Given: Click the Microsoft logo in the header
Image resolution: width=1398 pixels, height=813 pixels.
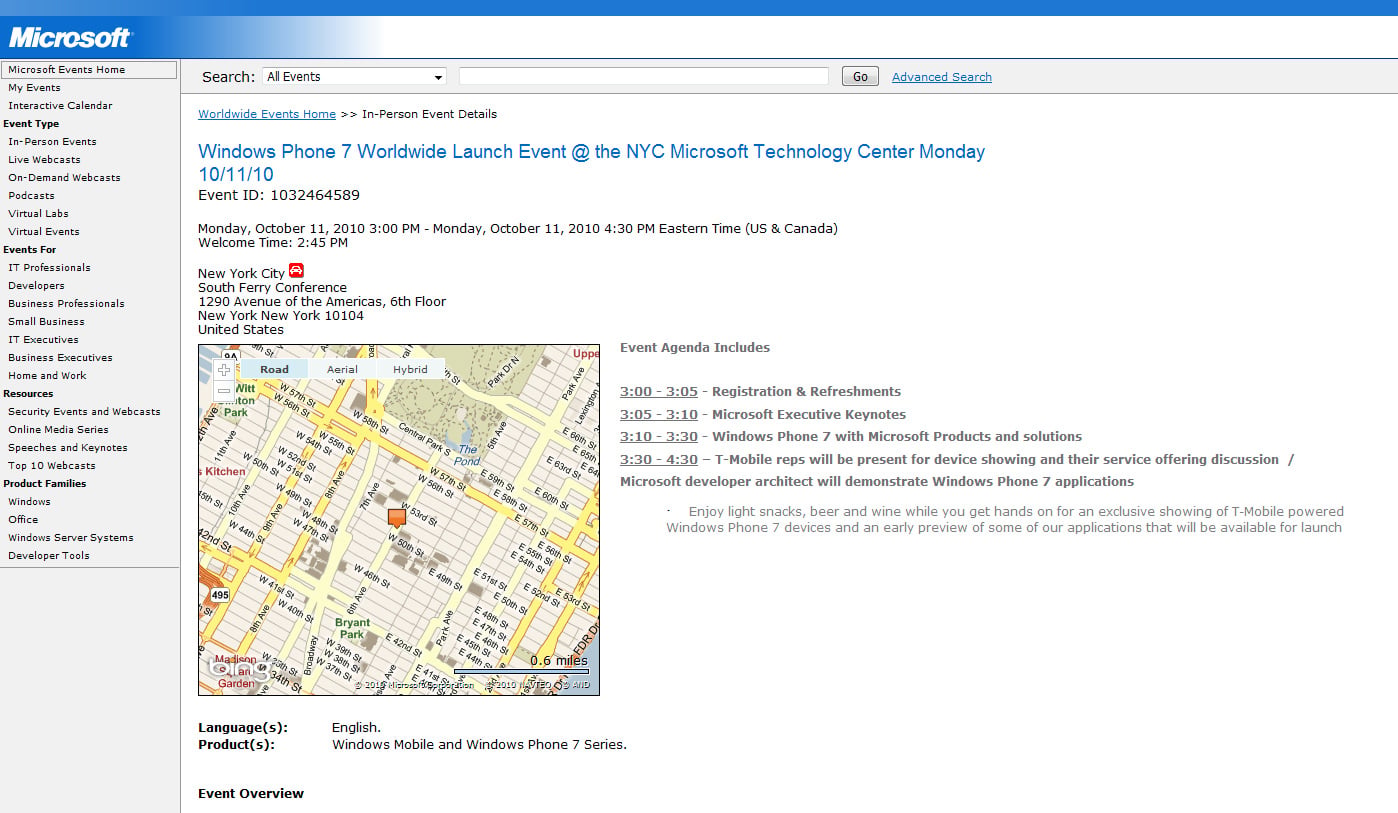Looking at the screenshot, I should pyautogui.click(x=70, y=38).
